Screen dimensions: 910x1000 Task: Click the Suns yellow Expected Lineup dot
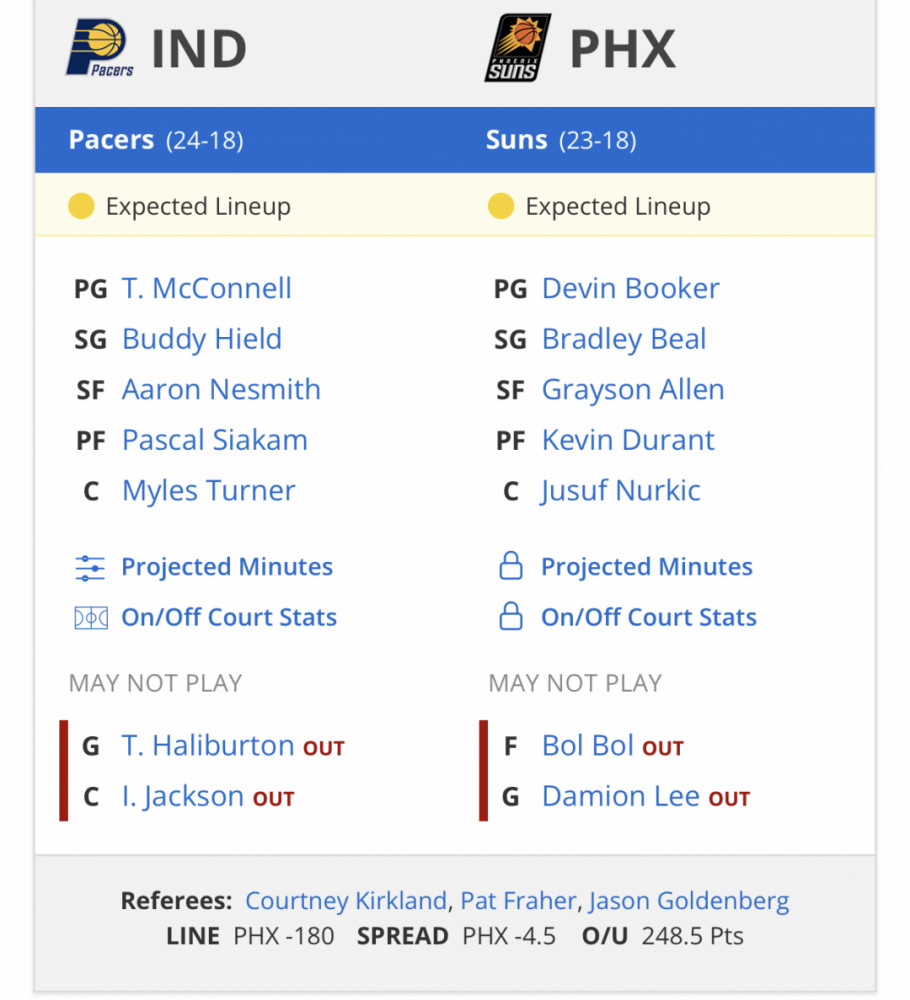(x=501, y=206)
